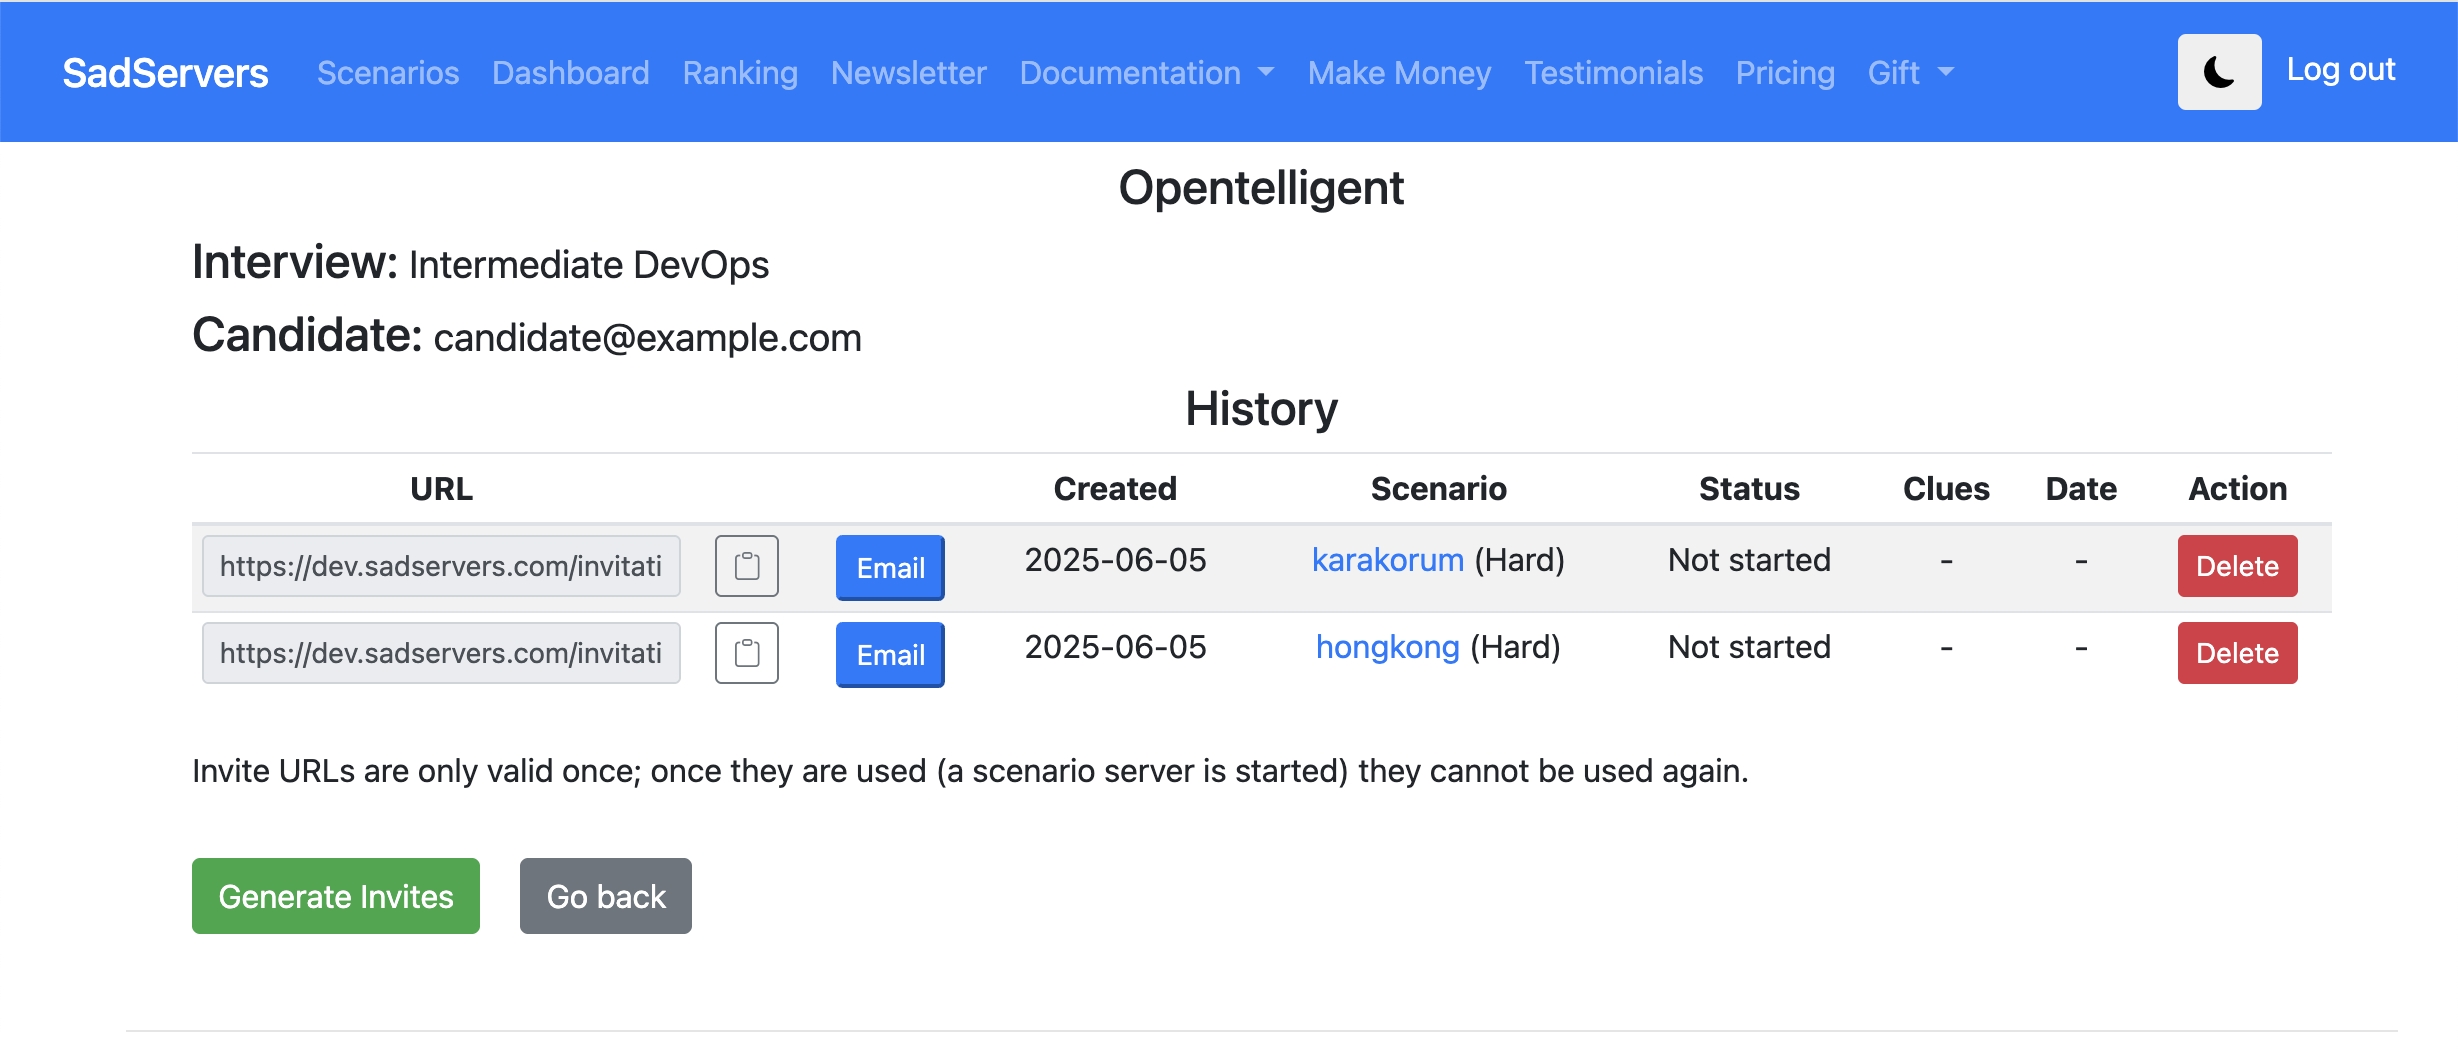Go to the Scenarios page
This screenshot has width=2458, height=1050.
tap(388, 73)
